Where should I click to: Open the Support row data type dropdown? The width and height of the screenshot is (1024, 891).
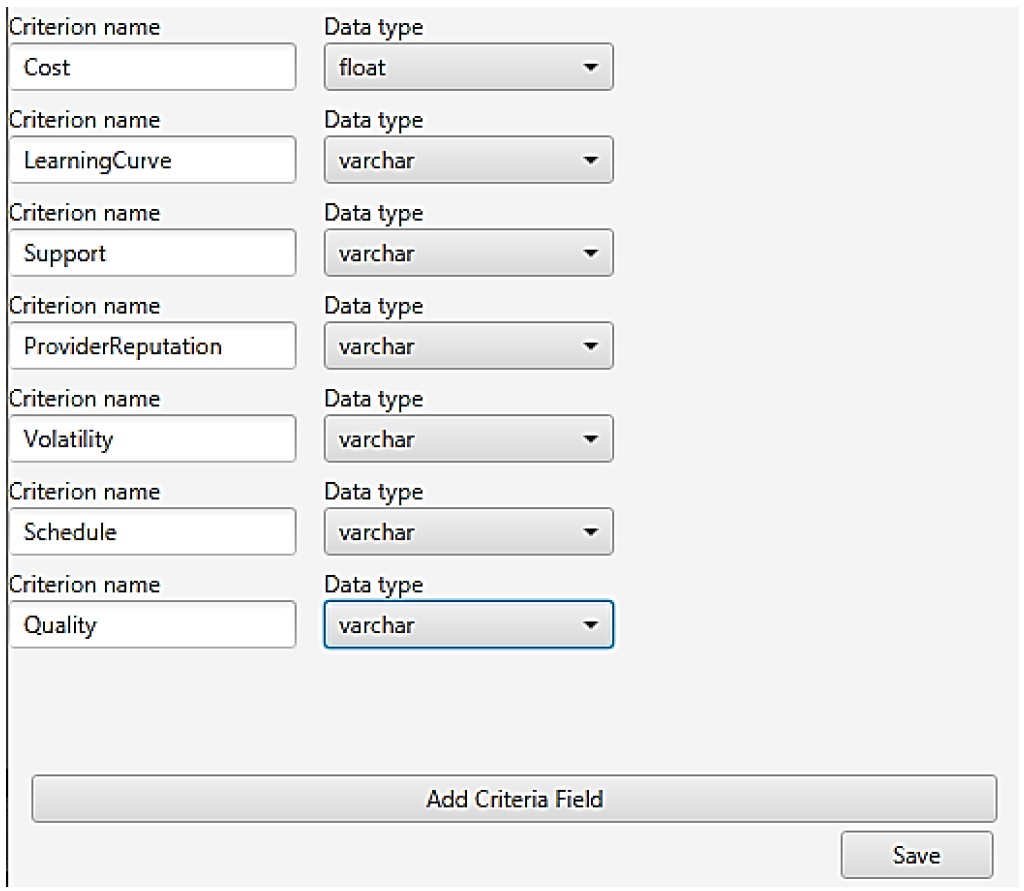pos(468,253)
